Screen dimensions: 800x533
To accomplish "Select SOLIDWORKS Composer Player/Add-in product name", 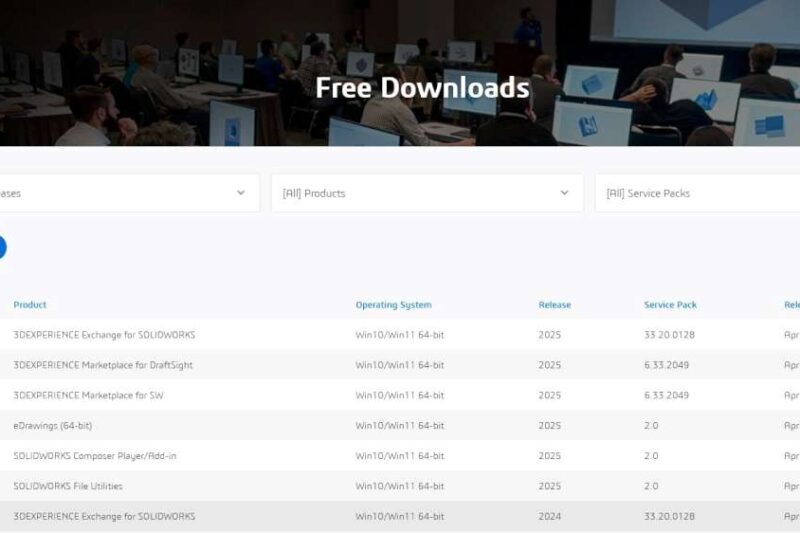I will 94,455.
